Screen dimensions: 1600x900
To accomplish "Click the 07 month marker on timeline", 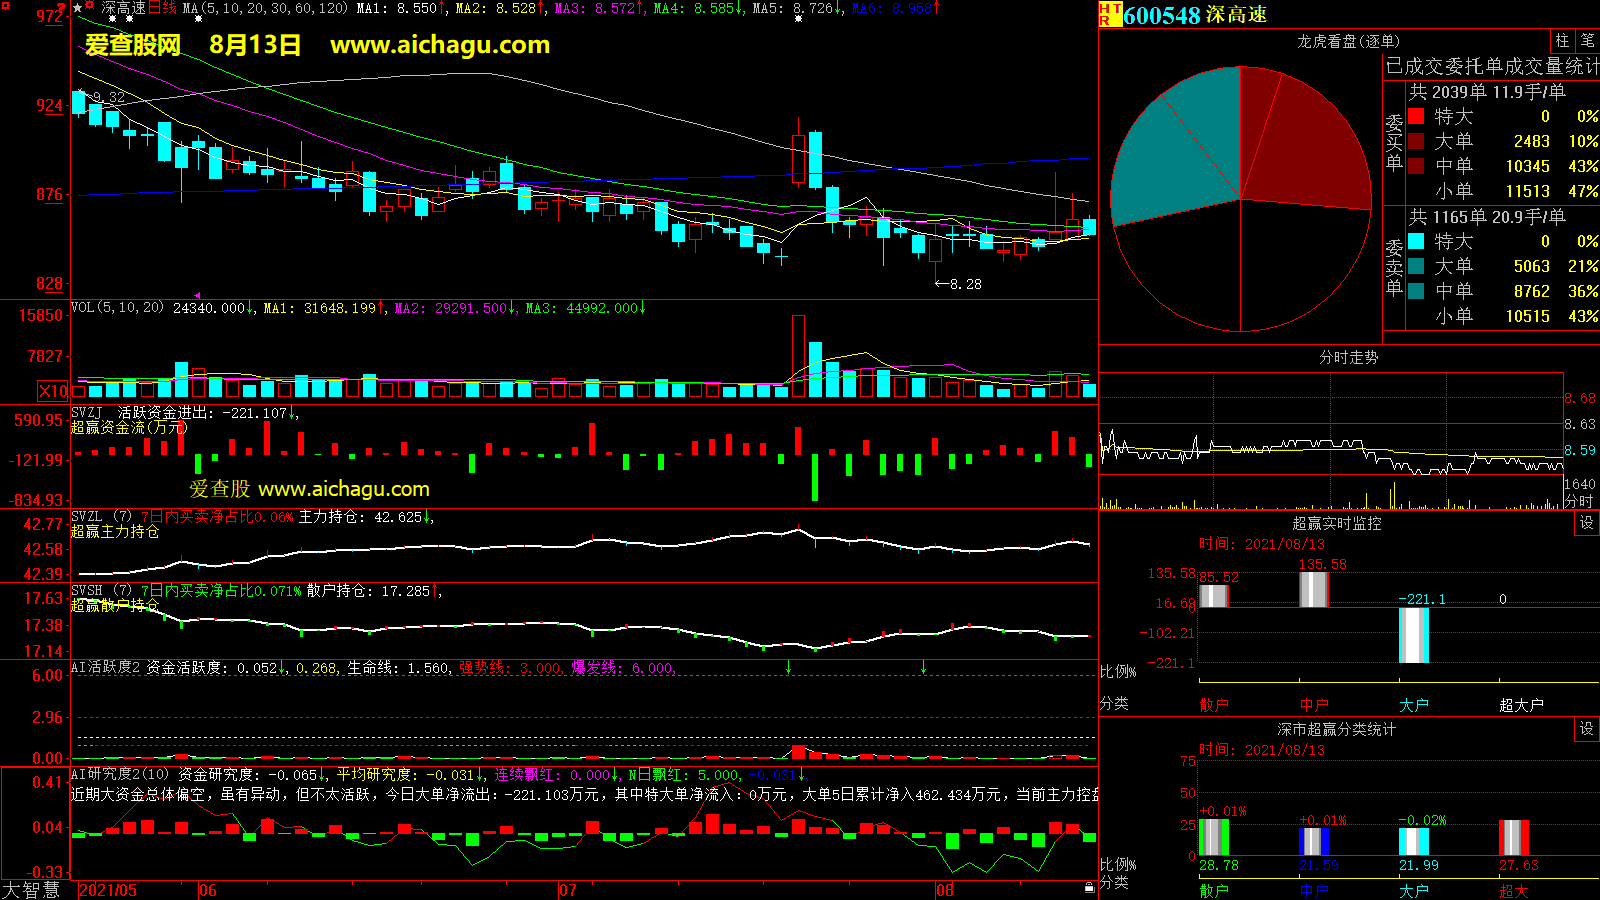I will (567, 890).
